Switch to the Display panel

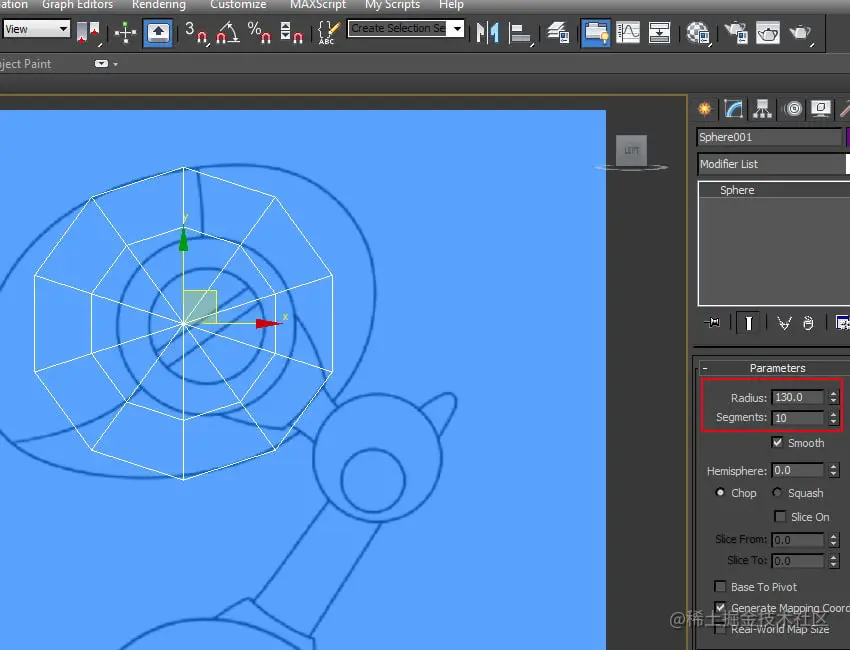tap(821, 109)
